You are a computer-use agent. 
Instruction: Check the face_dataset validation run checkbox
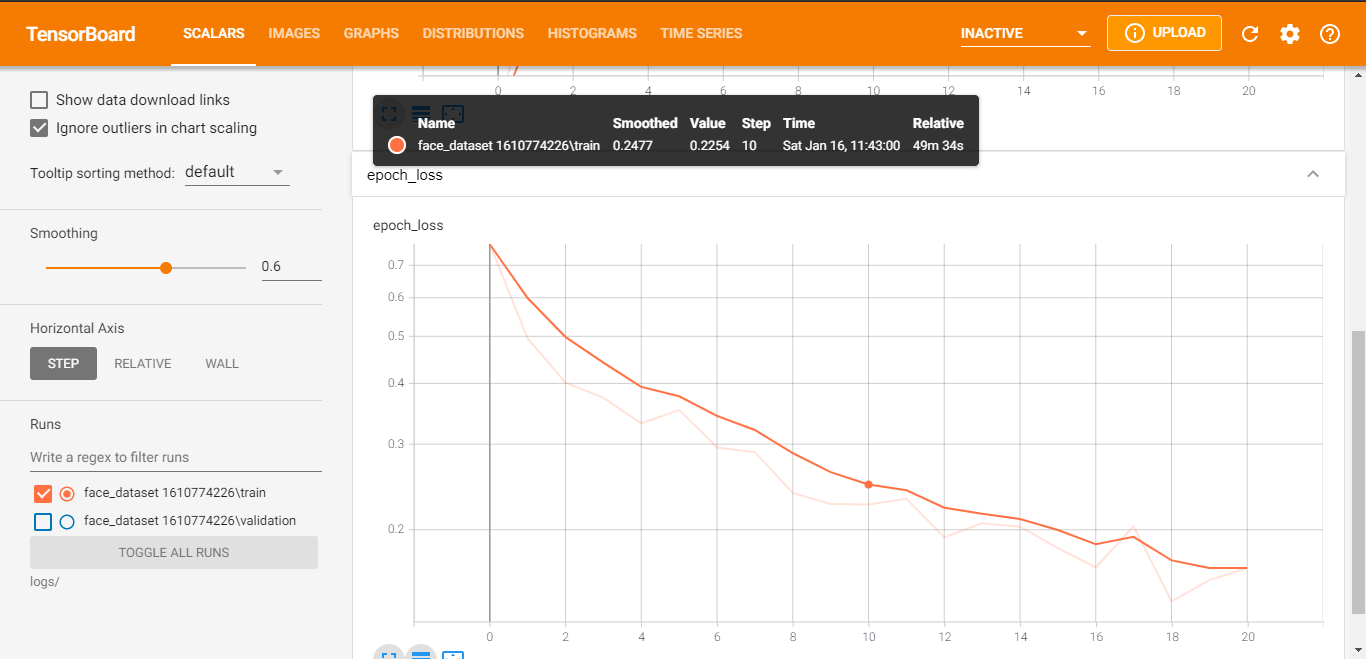pyautogui.click(x=43, y=521)
